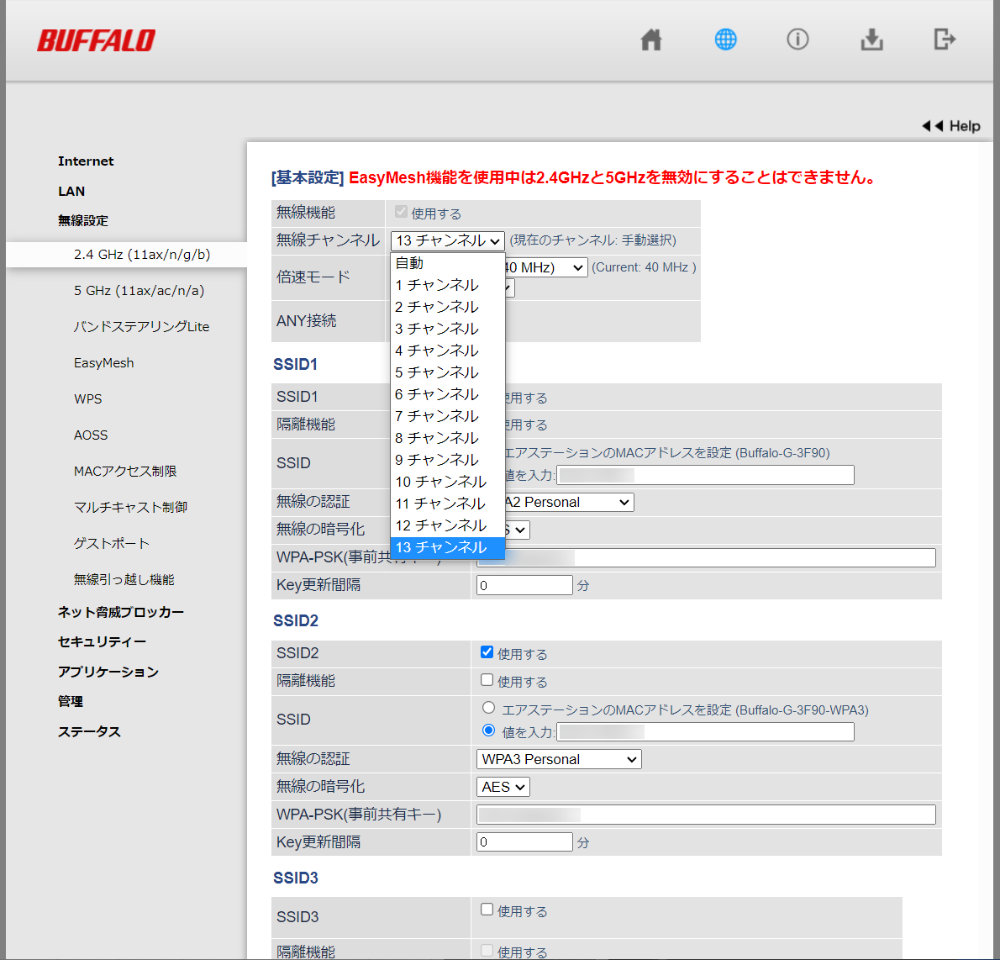Toggle 無線機能 使用する checkbox
The height and width of the screenshot is (960, 1000).
401,212
